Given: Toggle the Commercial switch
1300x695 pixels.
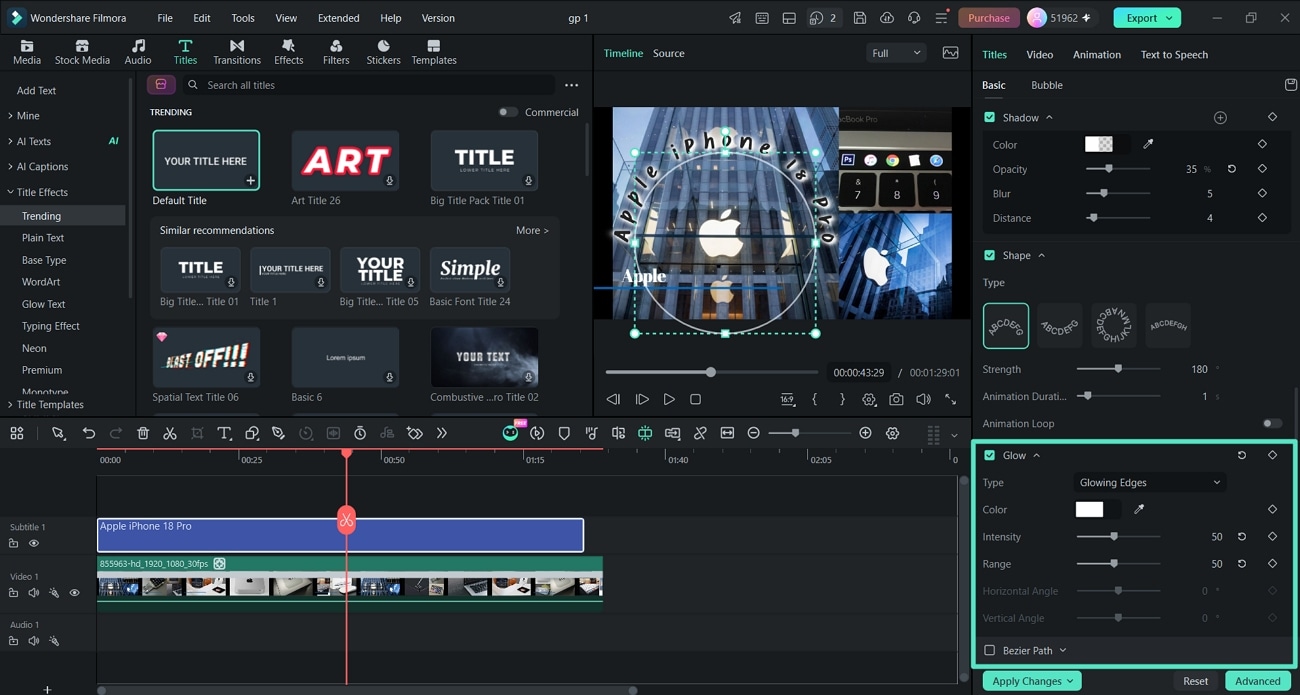Looking at the screenshot, I should 508,112.
